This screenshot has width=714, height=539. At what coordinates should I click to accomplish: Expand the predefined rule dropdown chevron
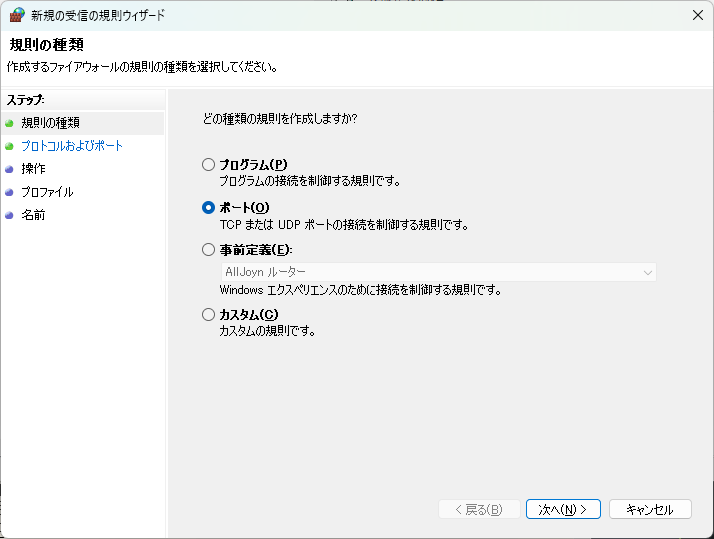click(x=648, y=272)
